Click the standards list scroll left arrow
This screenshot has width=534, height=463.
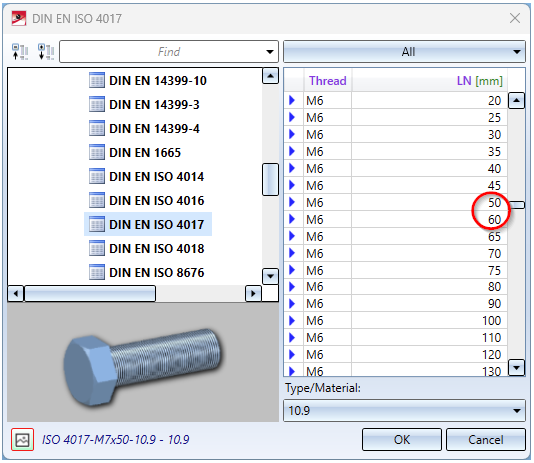(16, 293)
